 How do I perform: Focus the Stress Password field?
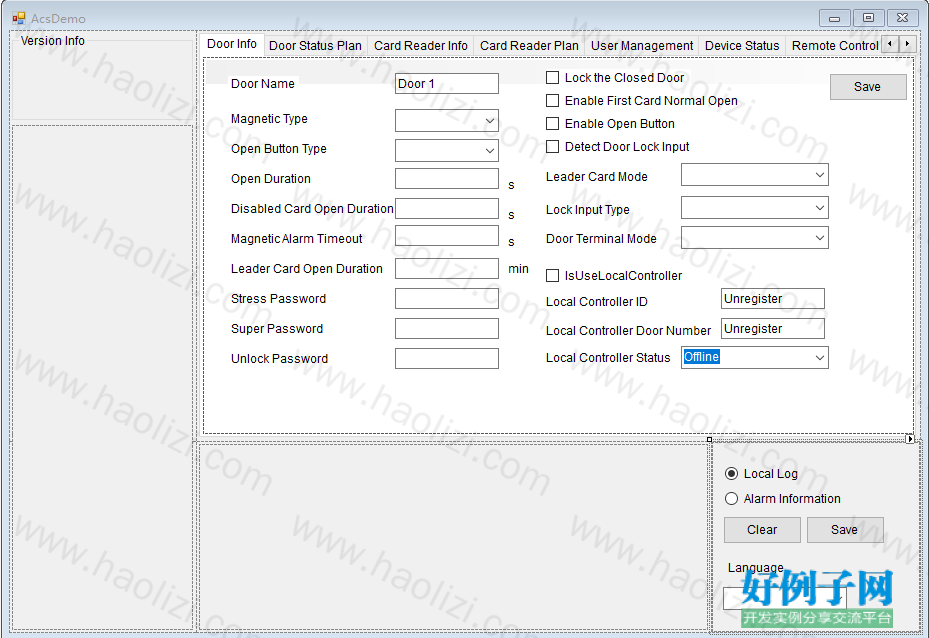[x=447, y=299]
